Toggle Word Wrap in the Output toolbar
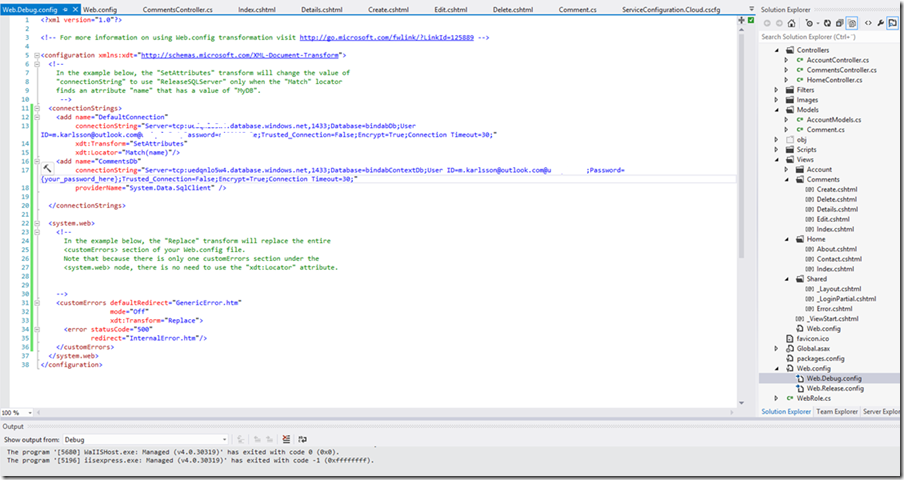904x480 pixels. (302, 439)
